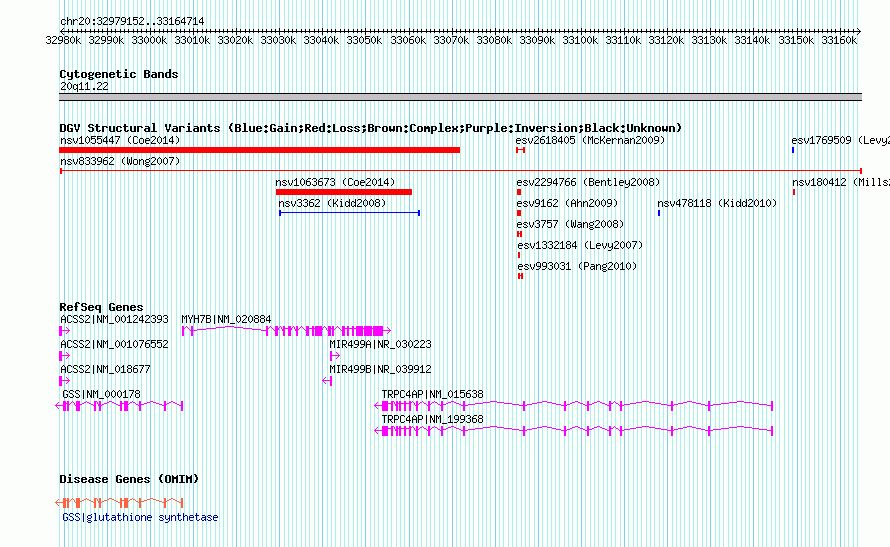This screenshot has height=547, width=890.
Task: Click the esv2618405 (McKernan2009) variant marker
Action: (x=520, y=150)
